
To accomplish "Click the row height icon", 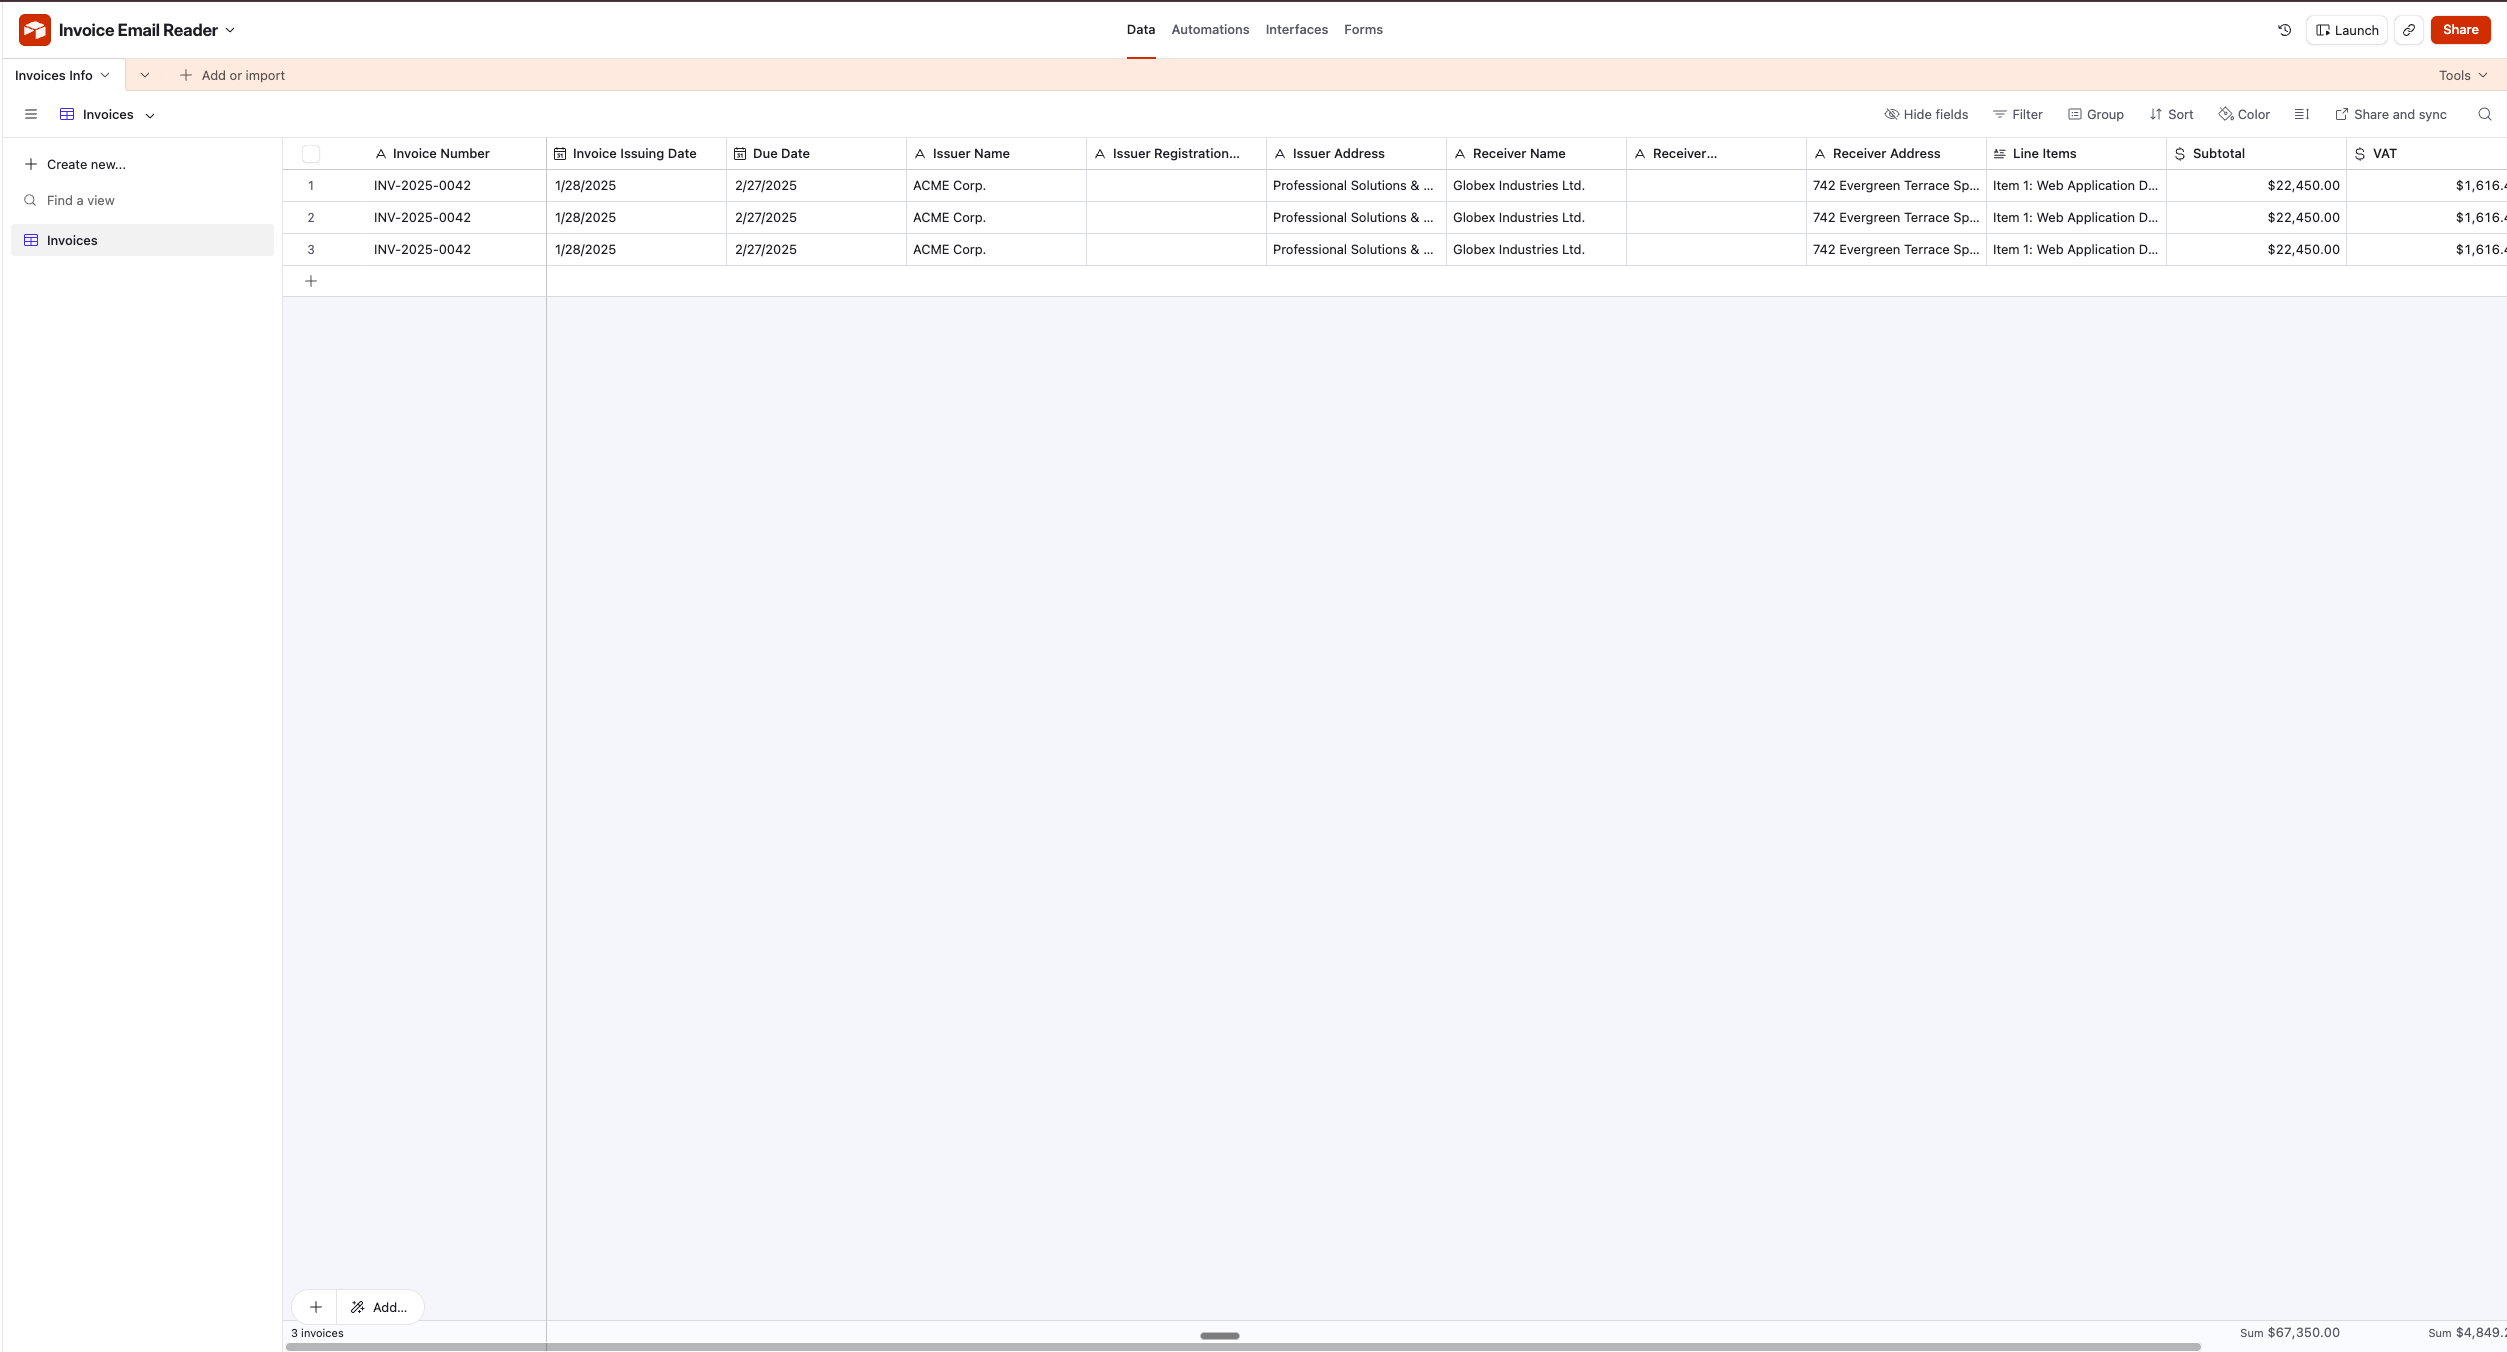I will (2301, 115).
